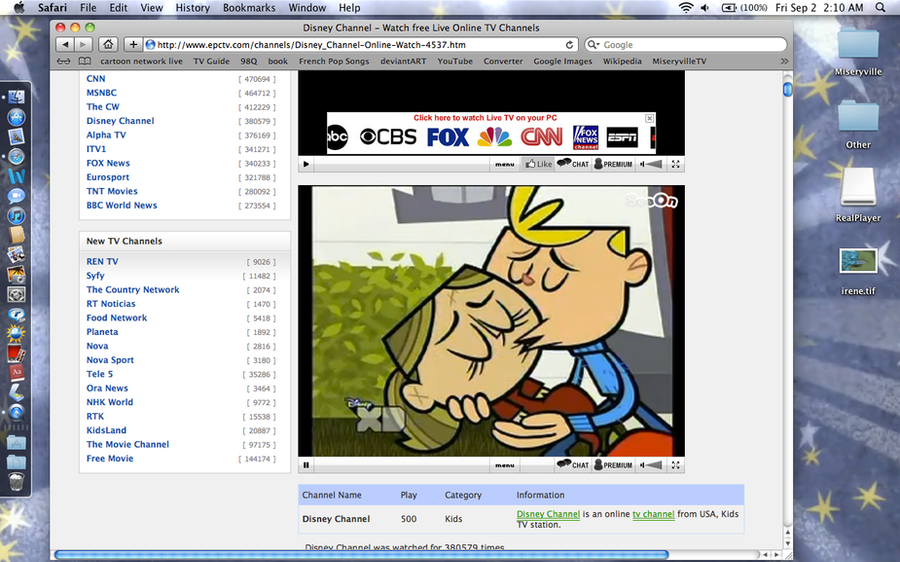Image resolution: width=900 pixels, height=562 pixels.
Task: Open Finder from the Dock
Action: coord(16,96)
